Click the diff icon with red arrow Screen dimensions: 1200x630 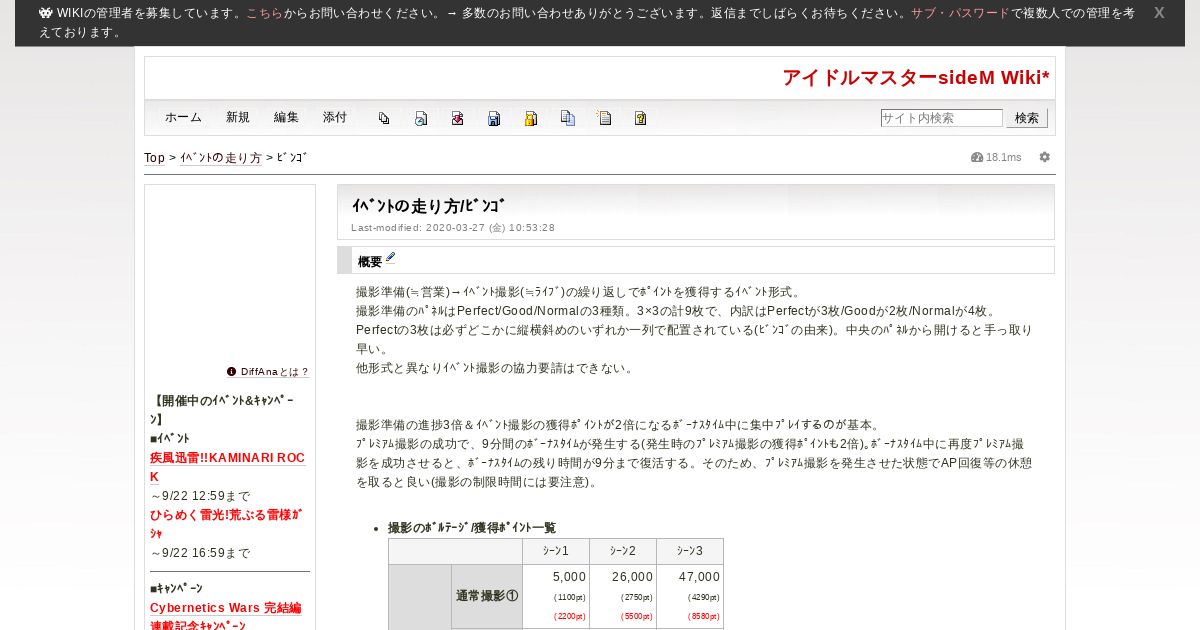pos(457,118)
